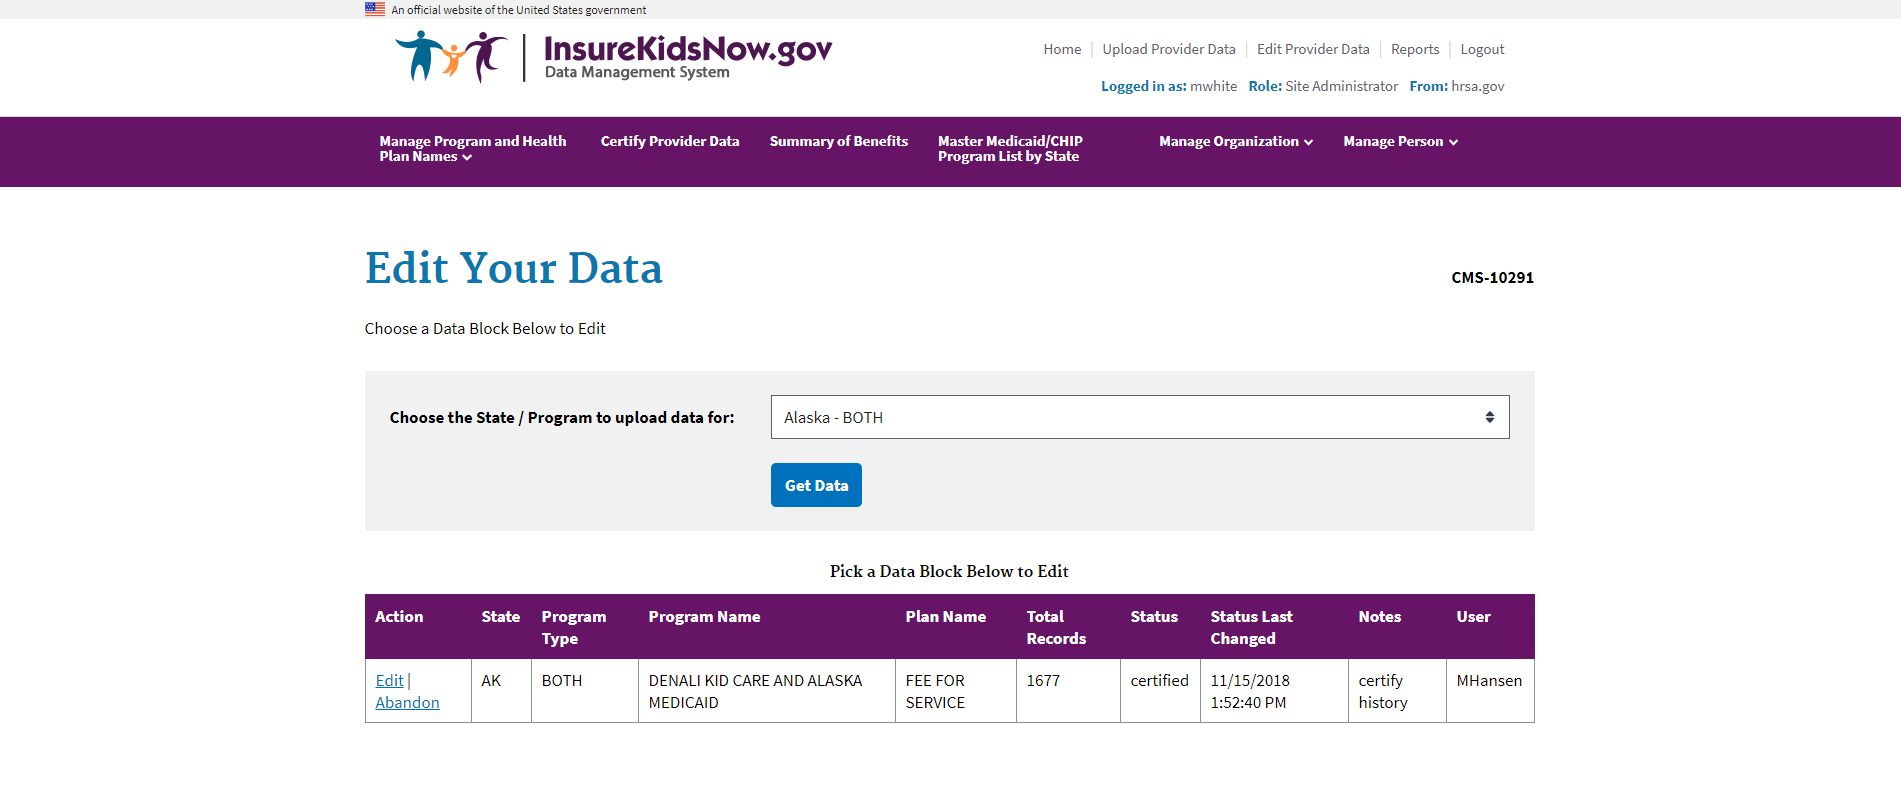Expand the Manage Person menu
The height and width of the screenshot is (786, 1901).
[1399, 142]
